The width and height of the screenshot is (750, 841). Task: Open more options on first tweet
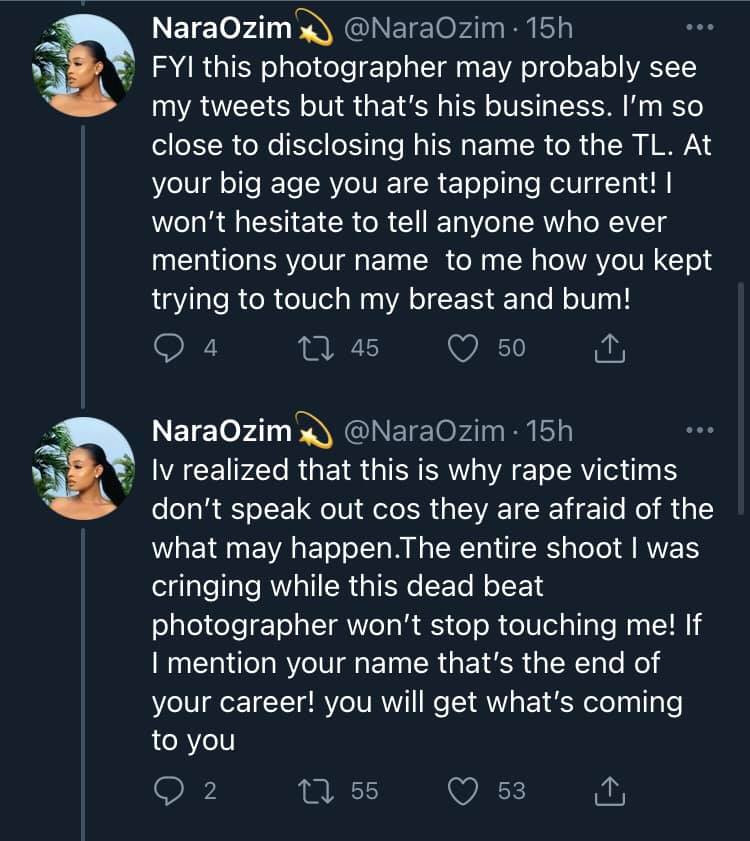[x=699, y=28]
